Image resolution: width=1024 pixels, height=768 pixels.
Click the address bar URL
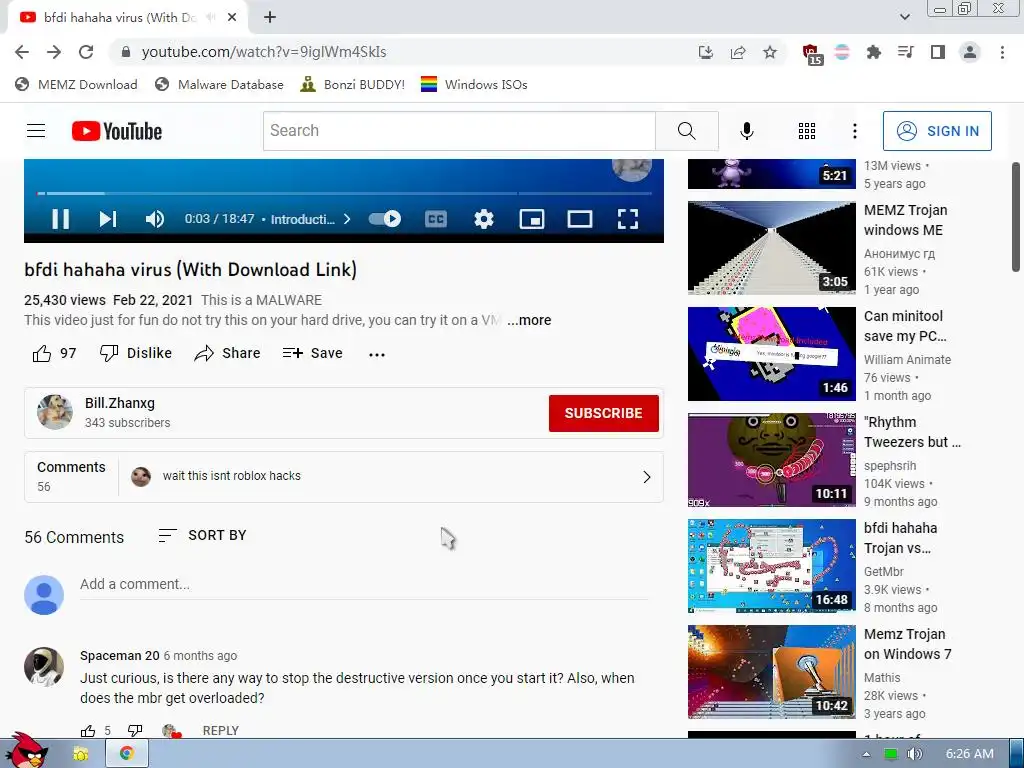coord(264,52)
